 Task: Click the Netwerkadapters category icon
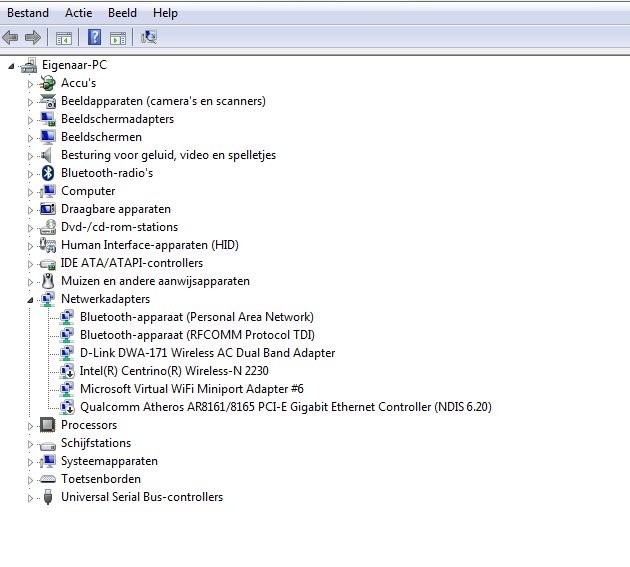tap(48, 299)
